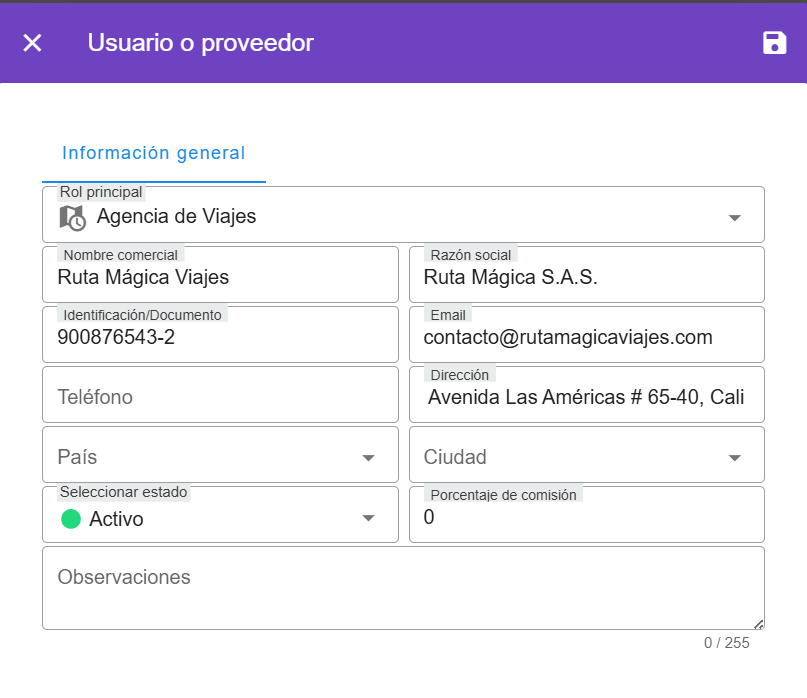The height and width of the screenshot is (698, 807).
Task: Click the Dirección address field
Action: pos(586,398)
